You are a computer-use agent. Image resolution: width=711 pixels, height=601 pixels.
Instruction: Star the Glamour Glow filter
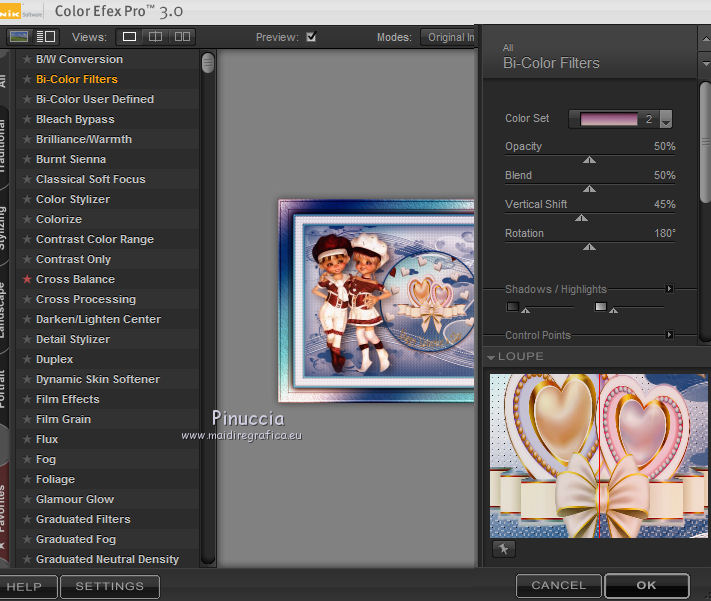27,499
